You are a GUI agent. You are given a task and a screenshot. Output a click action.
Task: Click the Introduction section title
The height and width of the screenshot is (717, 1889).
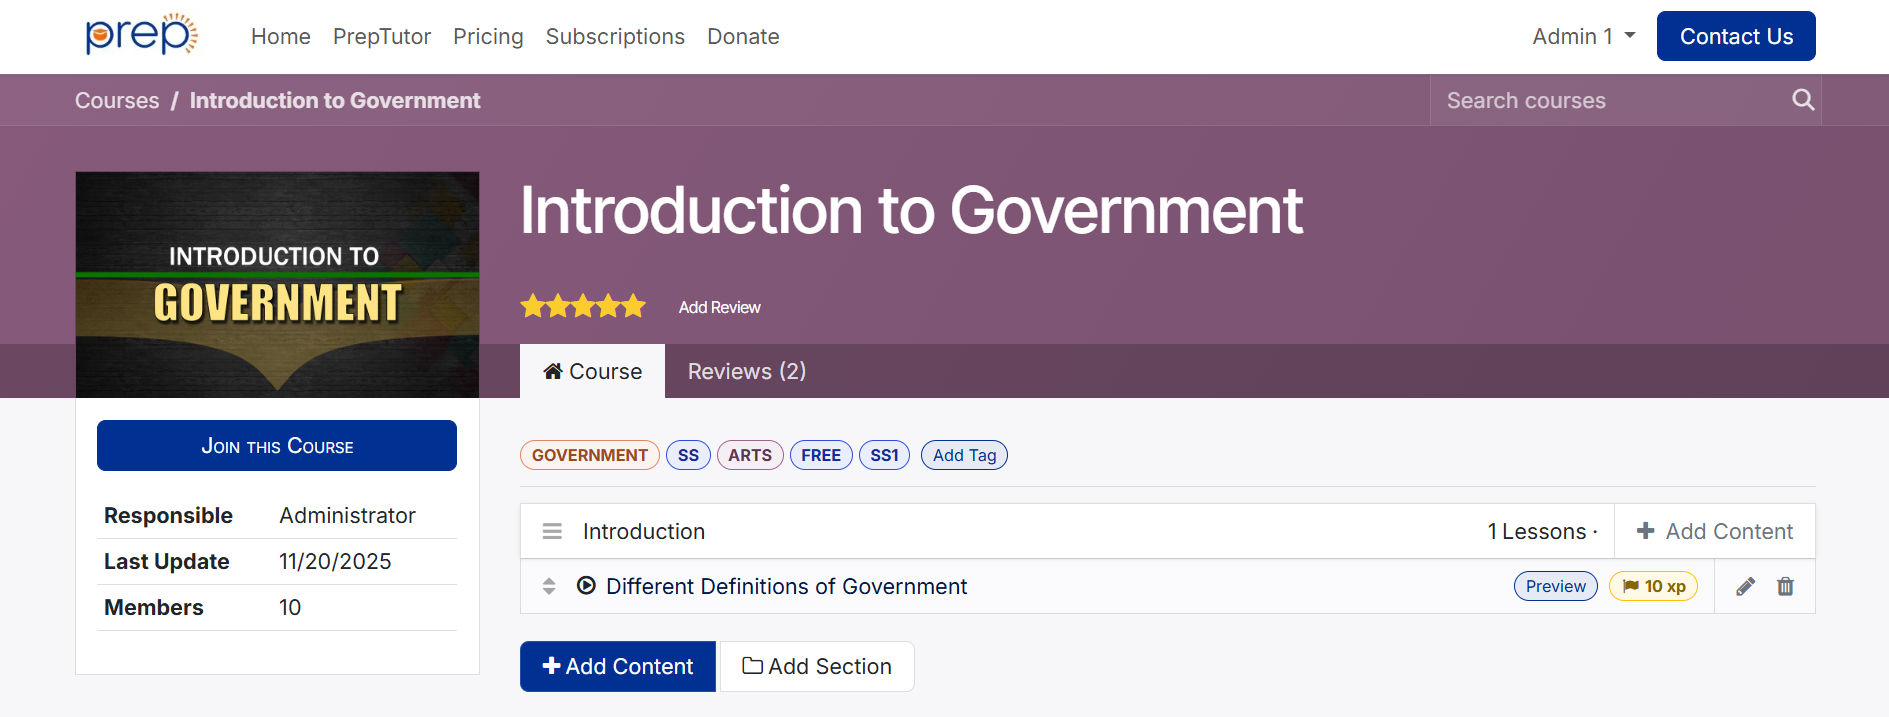pos(644,531)
